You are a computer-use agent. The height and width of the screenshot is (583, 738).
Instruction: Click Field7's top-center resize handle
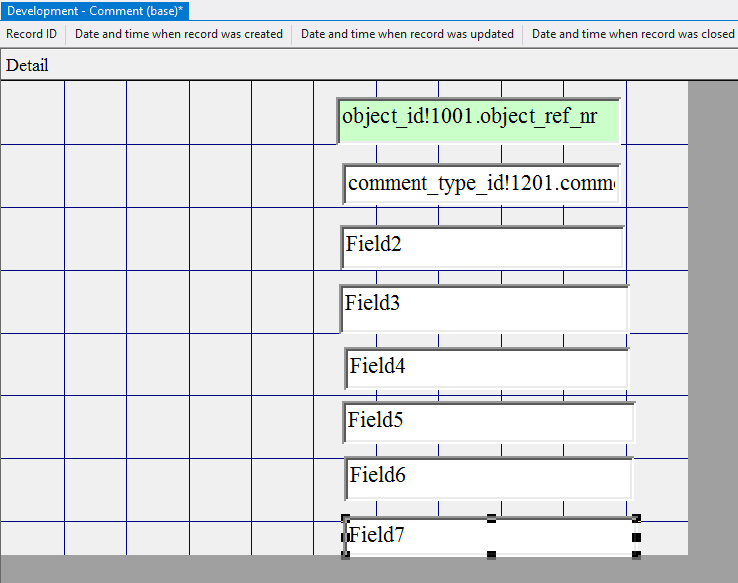coord(491,518)
